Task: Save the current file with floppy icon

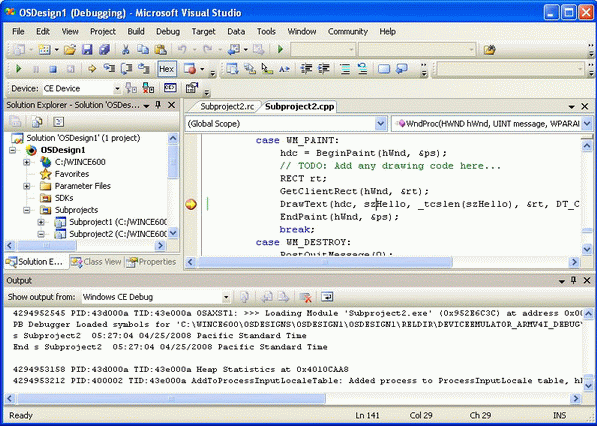Action: point(87,49)
